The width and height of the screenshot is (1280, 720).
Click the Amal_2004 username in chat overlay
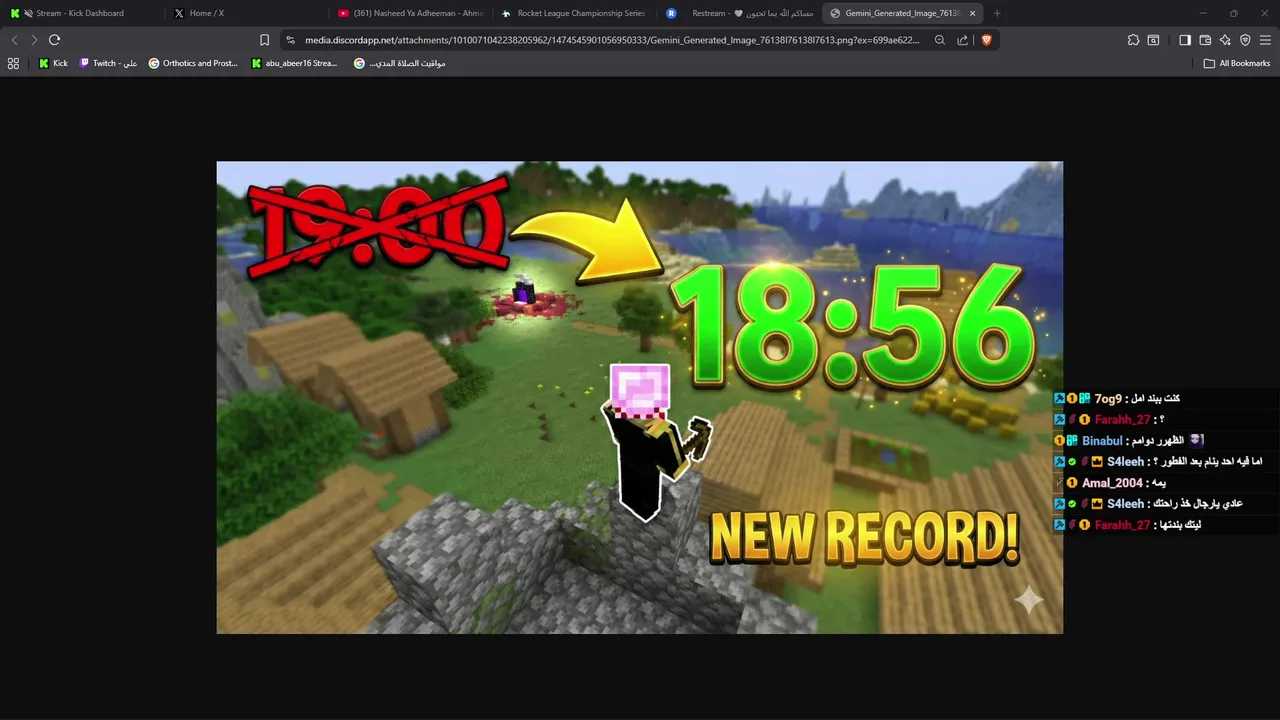click(x=1112, y=483)
